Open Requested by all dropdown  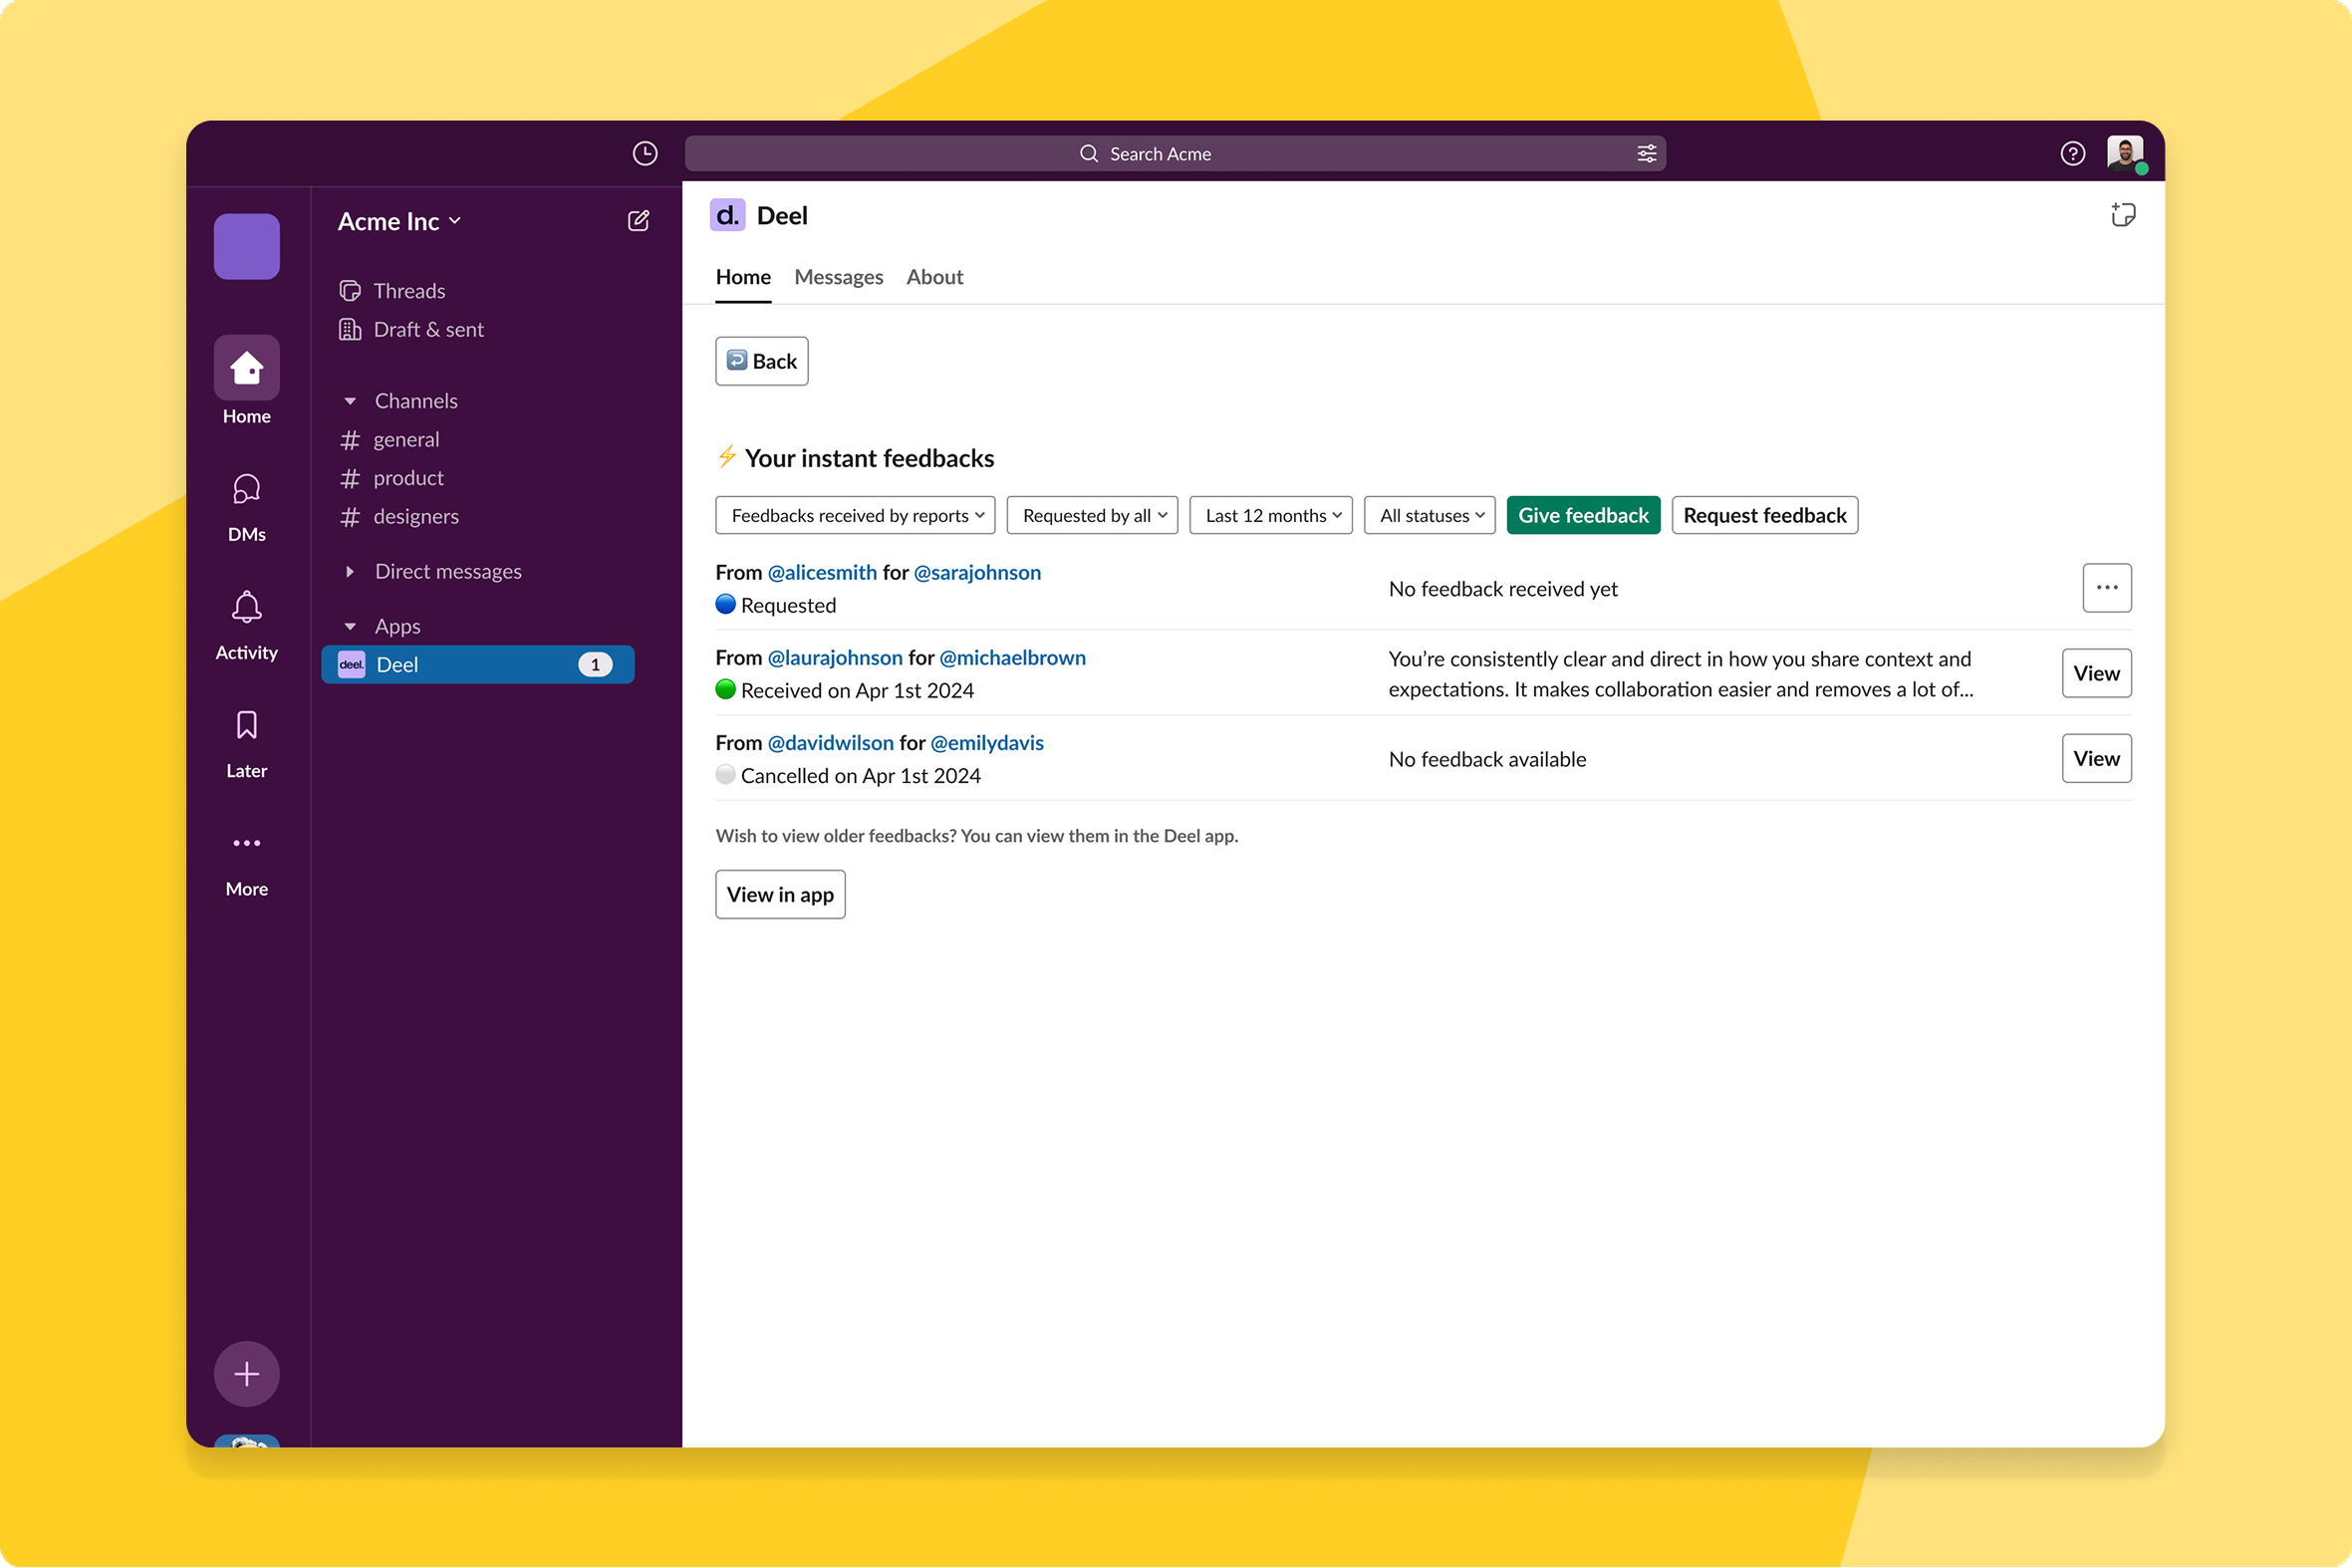click(x=1092, y=515)
